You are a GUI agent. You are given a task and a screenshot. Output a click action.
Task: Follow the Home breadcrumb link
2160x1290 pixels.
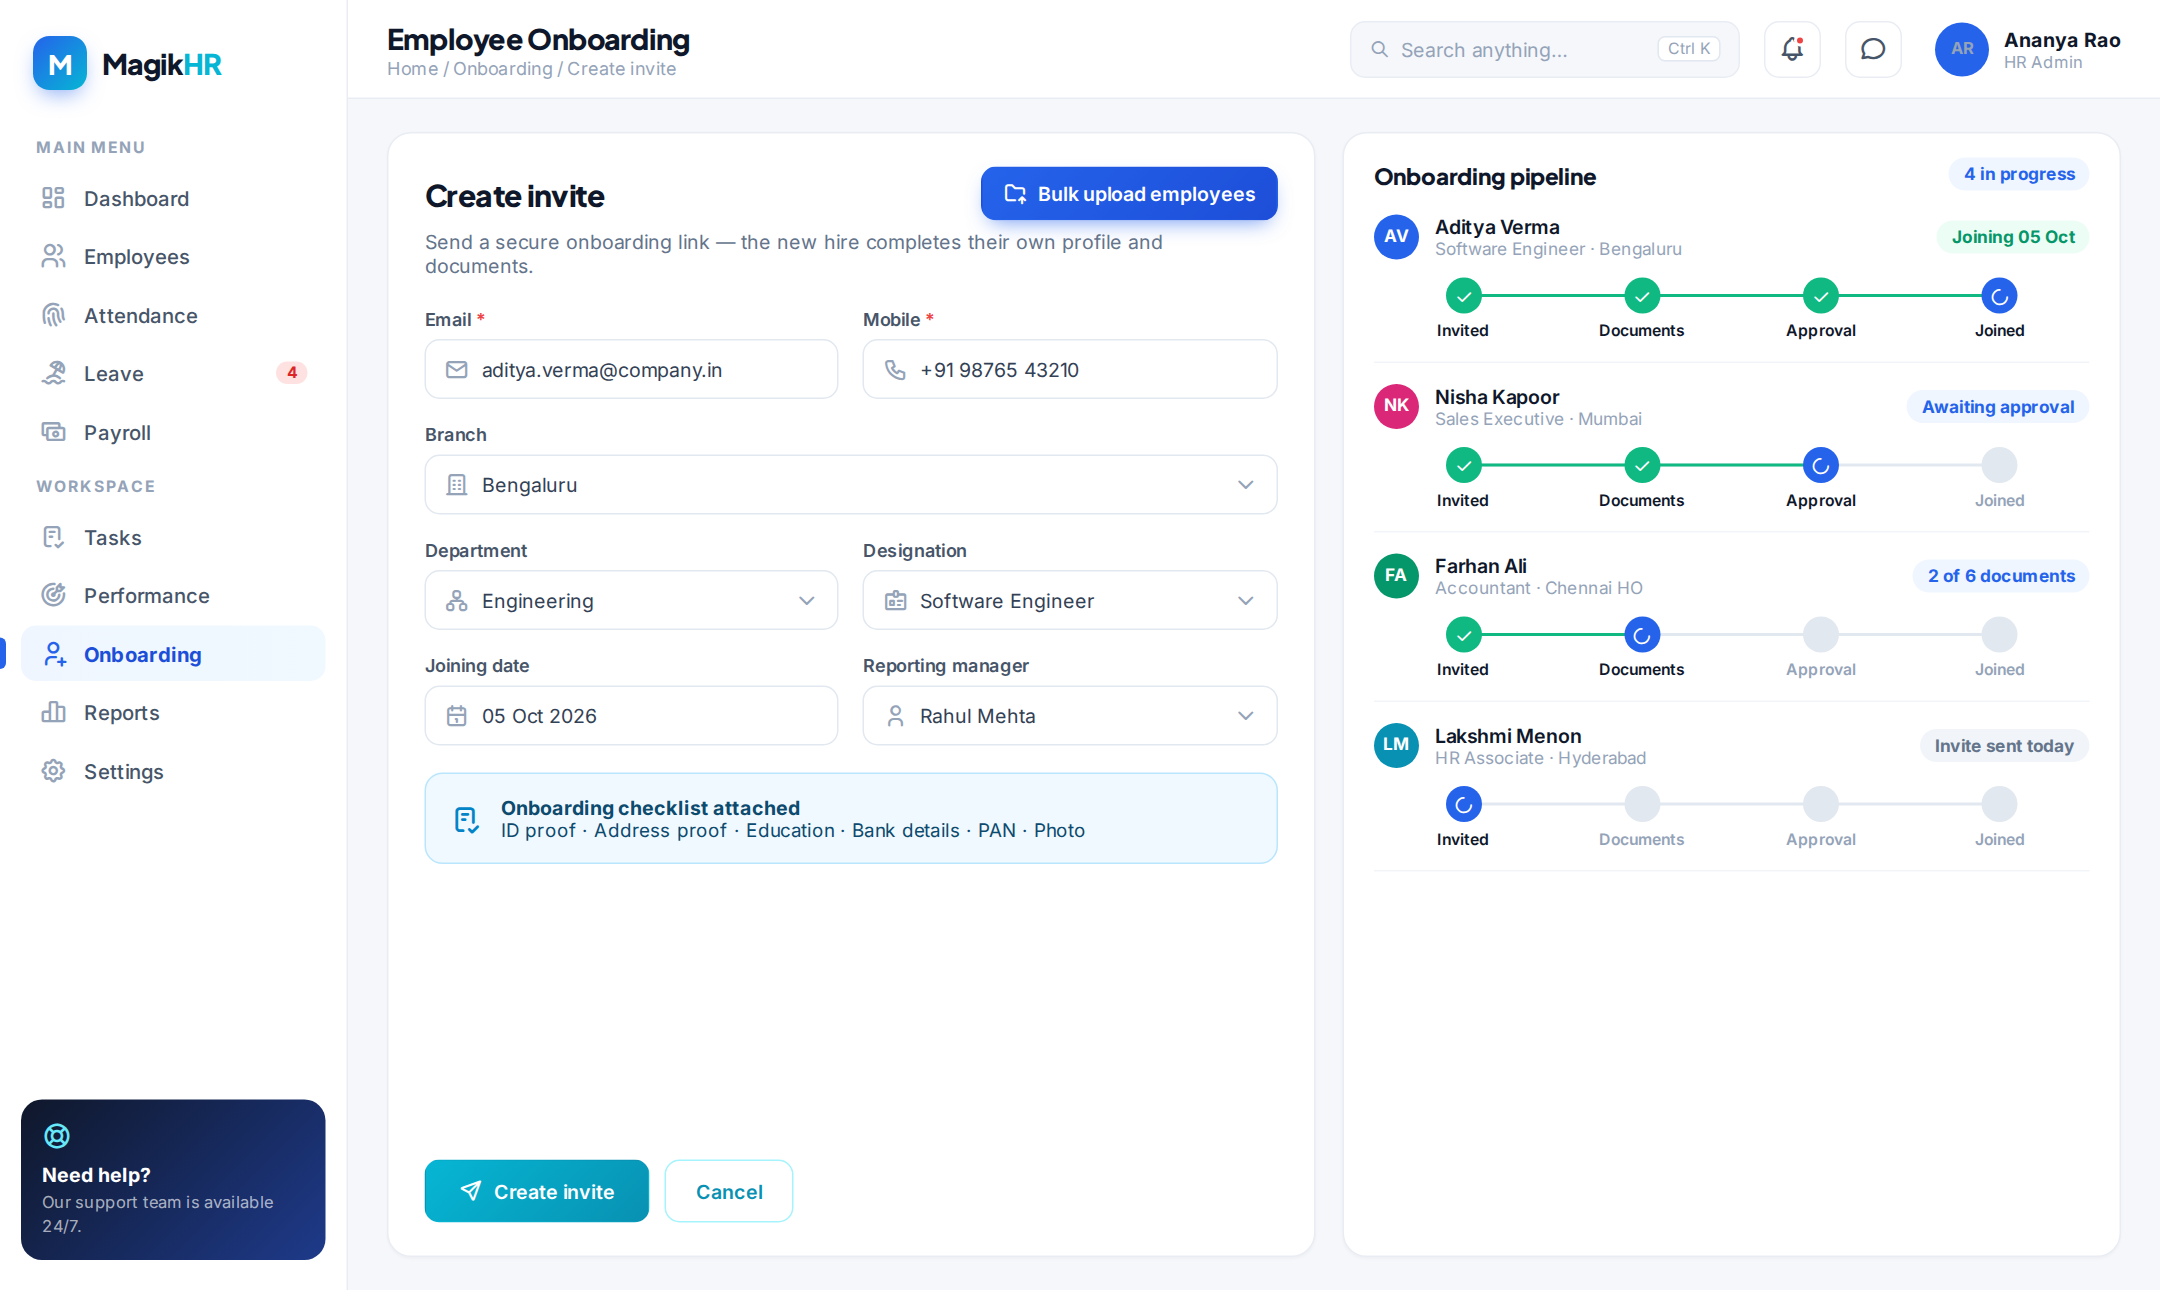[x=413, y=69]
